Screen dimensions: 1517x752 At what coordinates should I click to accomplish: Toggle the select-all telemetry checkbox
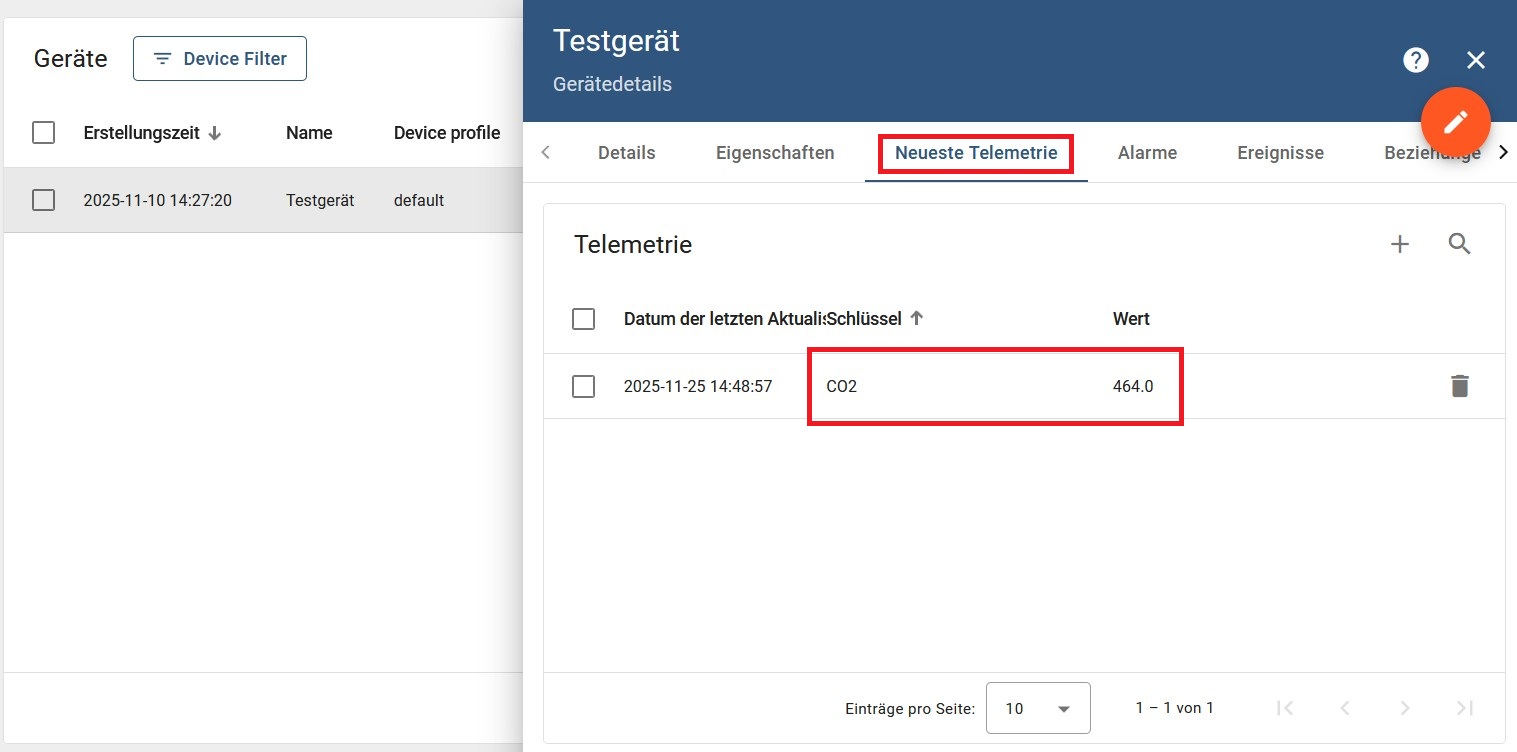tap(583, 319)
